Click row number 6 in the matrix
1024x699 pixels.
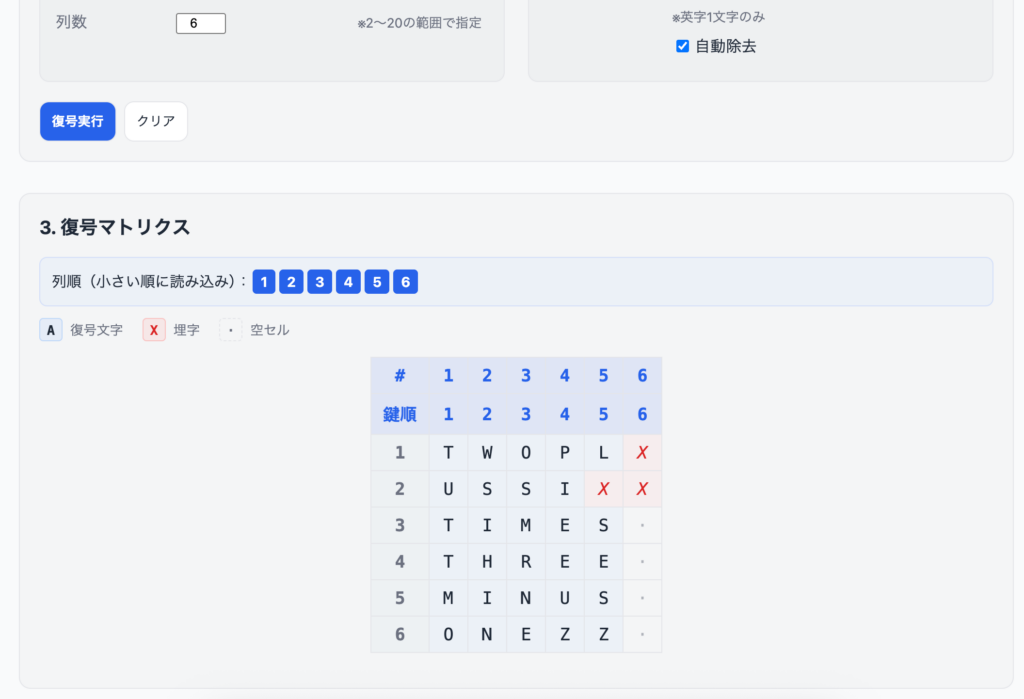click(400, 634)
